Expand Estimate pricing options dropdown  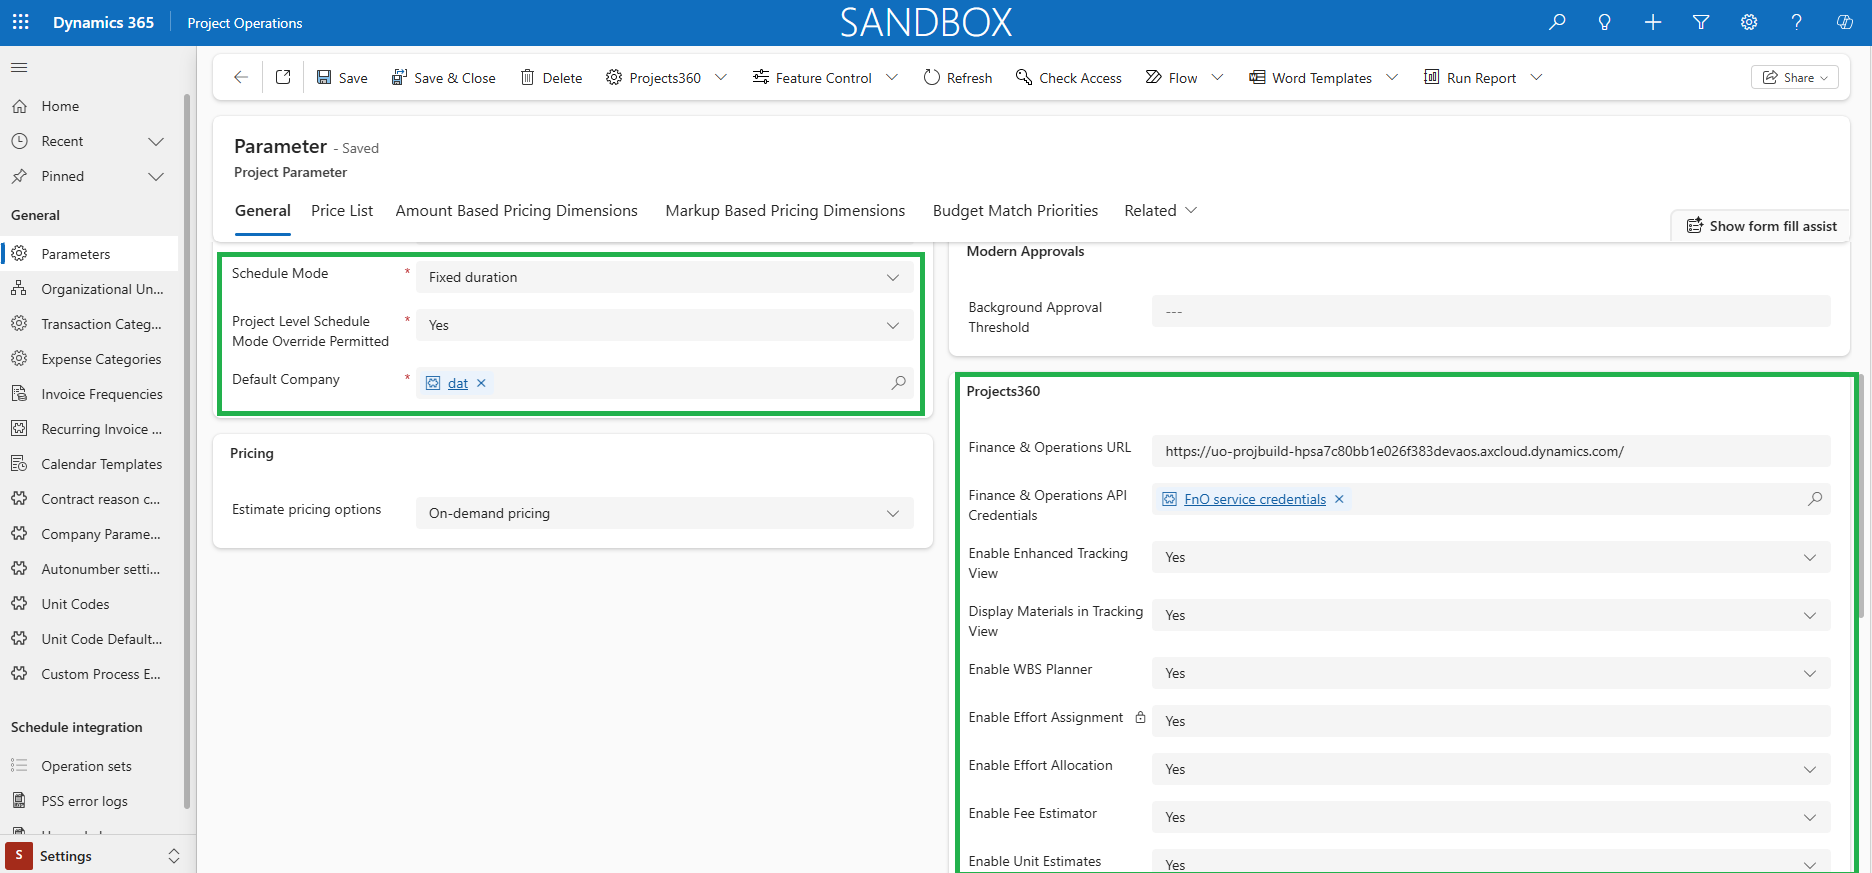pyautogui.click(x=665, y=513)
